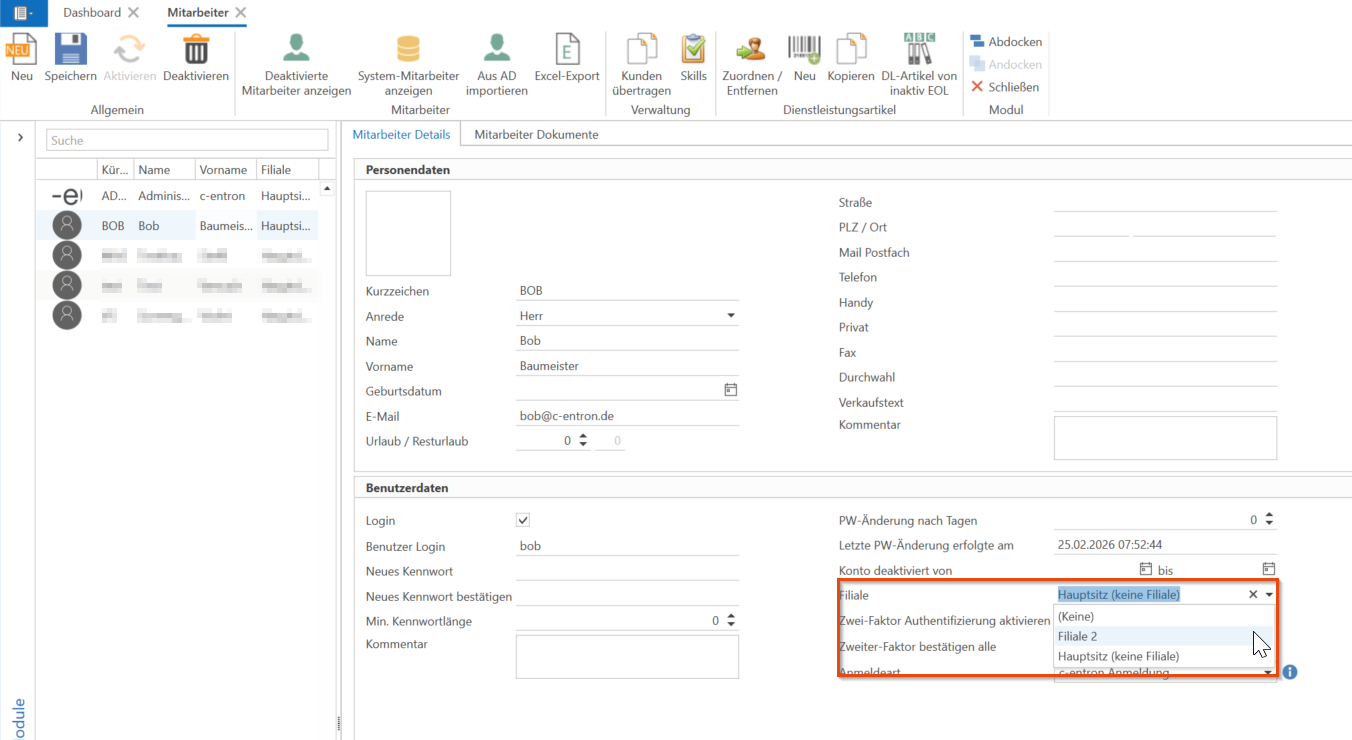Click the Vorname field Baumeister

[x=627, y=366]
